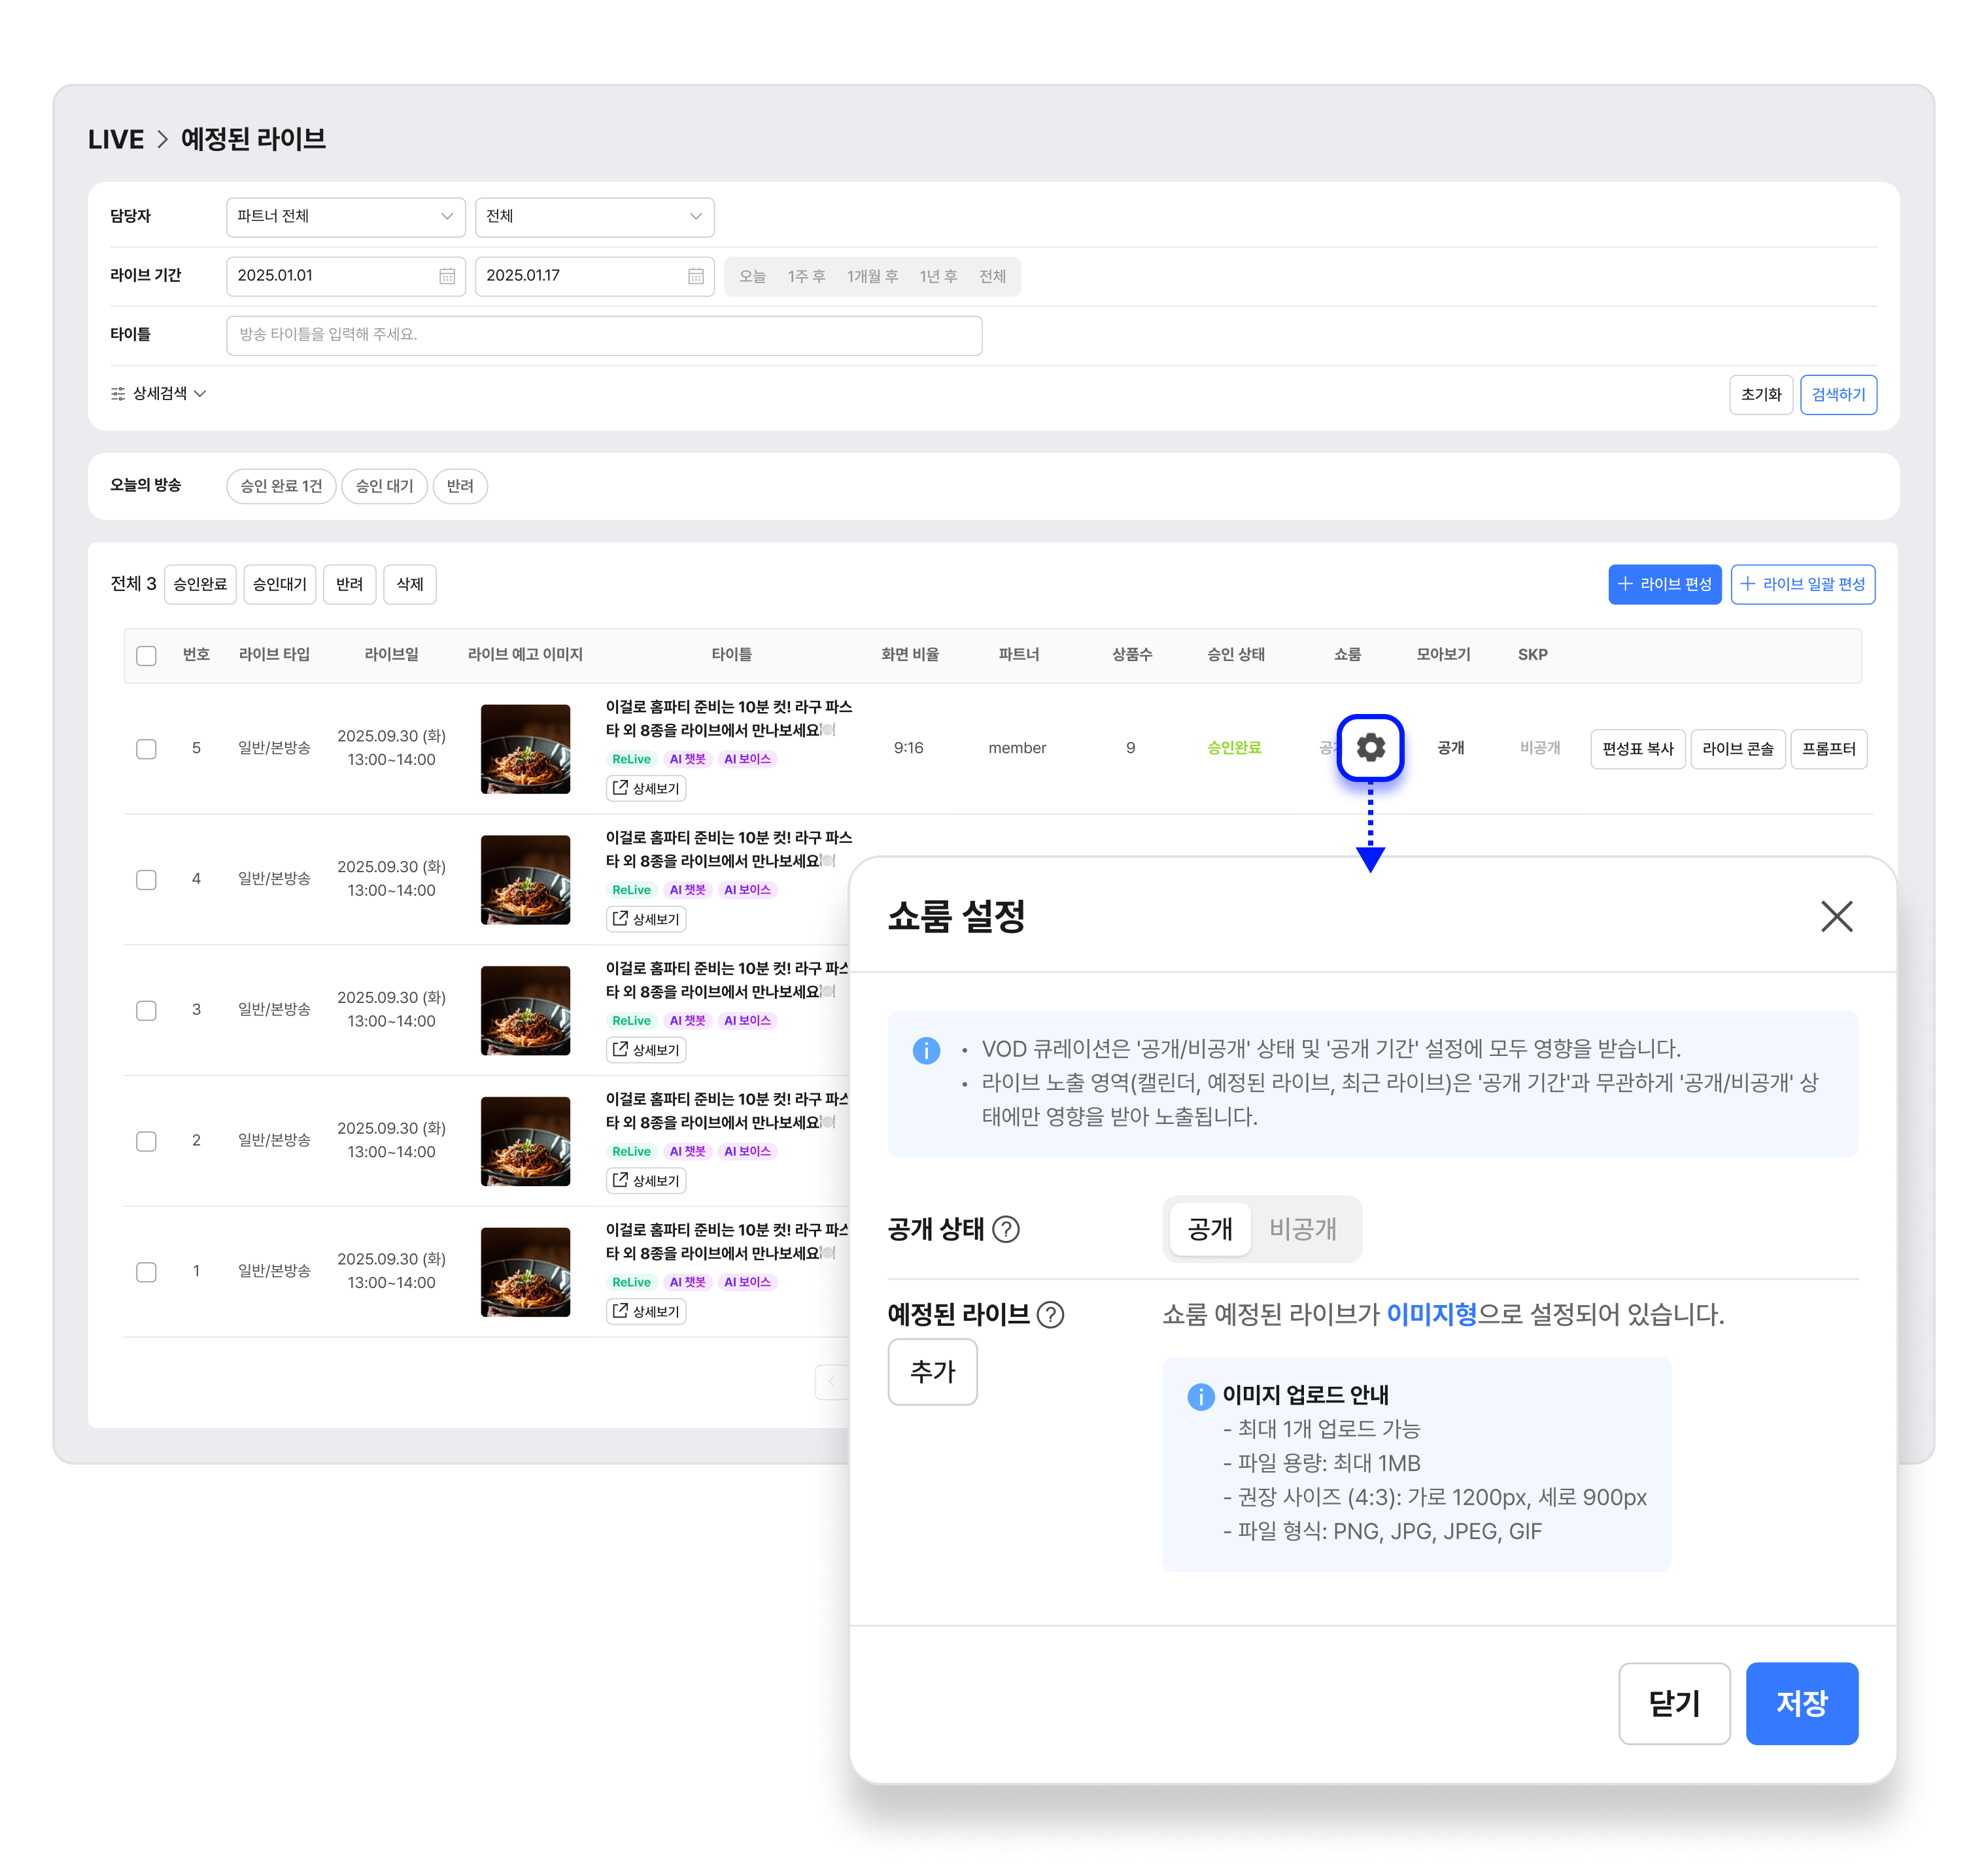Click the + 라이브 편성 button
The height and width of the screenshot is (1870, 1988).
(x=1664, y=584)
